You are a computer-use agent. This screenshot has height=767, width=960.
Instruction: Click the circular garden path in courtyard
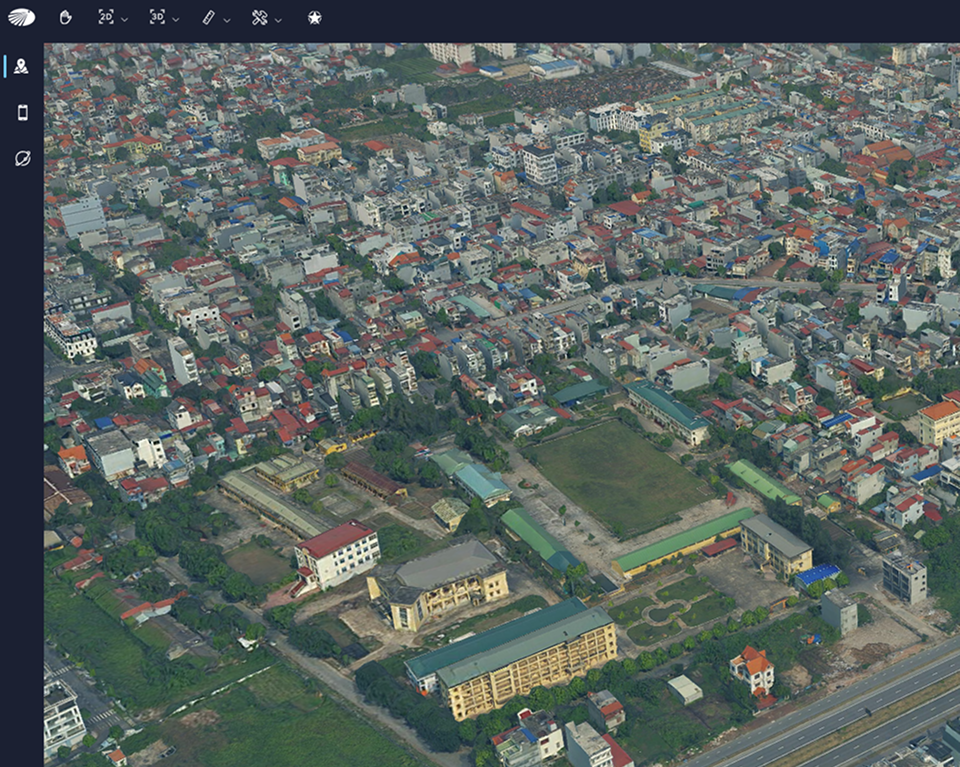coord(668,611)
